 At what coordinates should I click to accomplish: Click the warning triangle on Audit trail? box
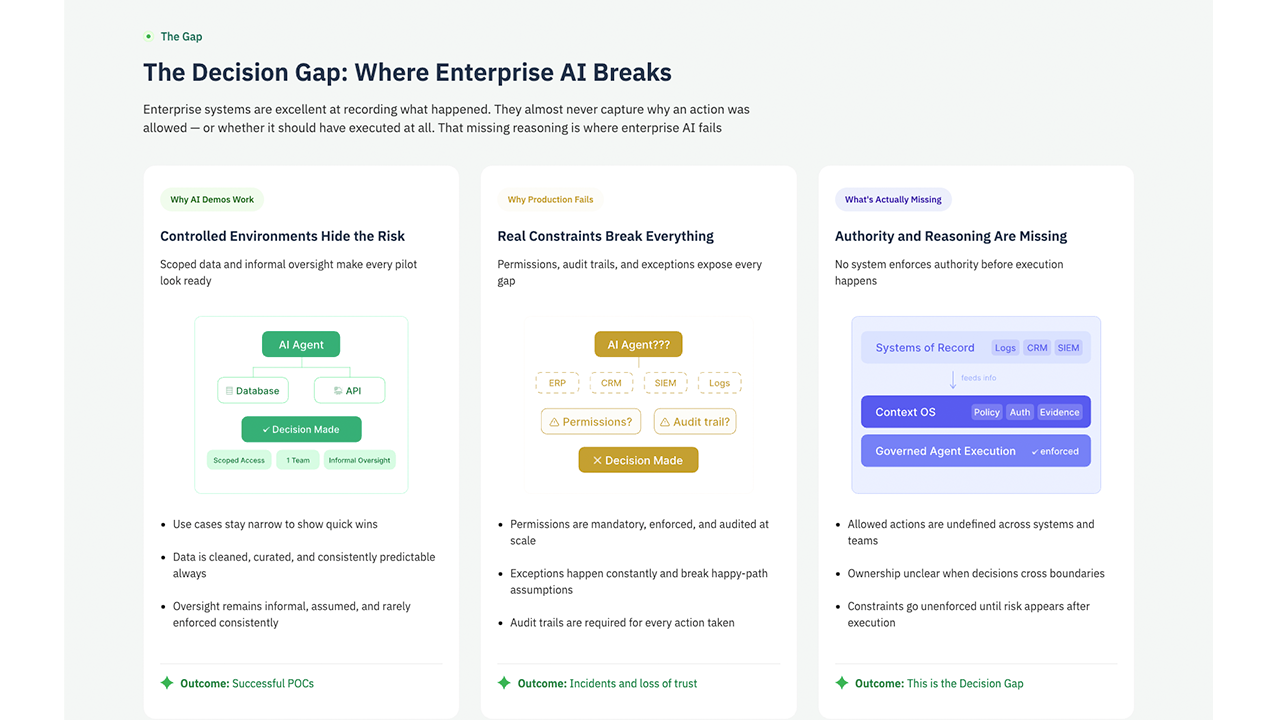(x=665, y=422)
